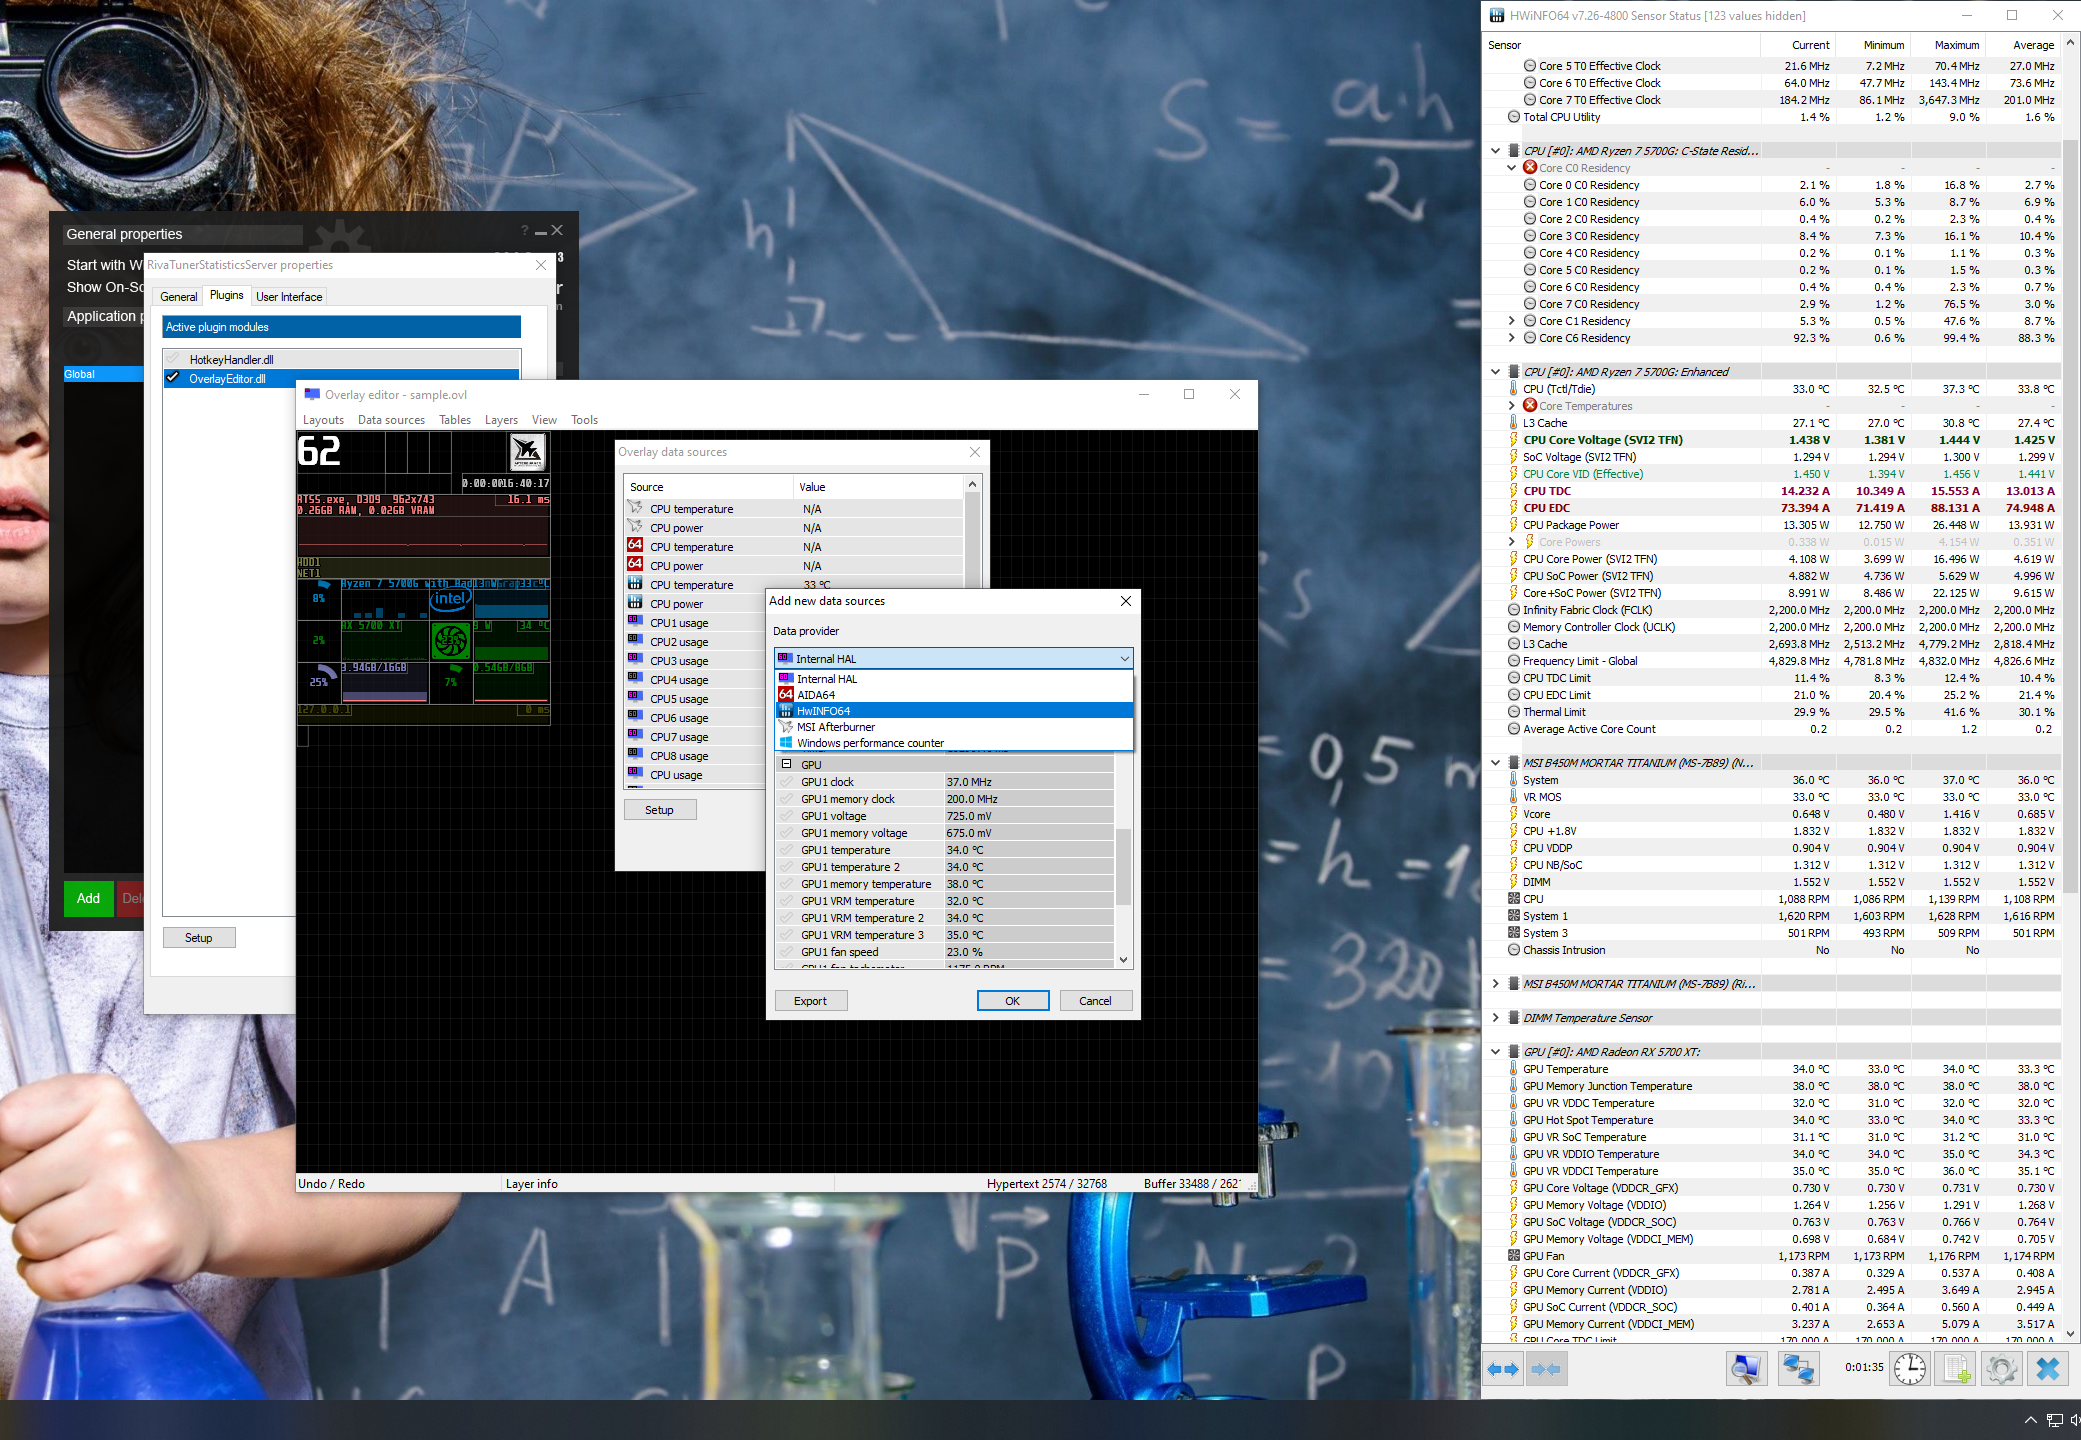Check the GPU1 temperature source checkmark

787,850
